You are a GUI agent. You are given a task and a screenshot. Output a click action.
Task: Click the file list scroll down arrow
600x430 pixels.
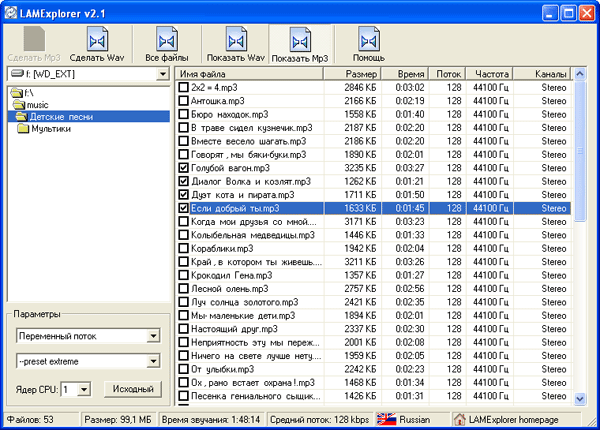580,399
